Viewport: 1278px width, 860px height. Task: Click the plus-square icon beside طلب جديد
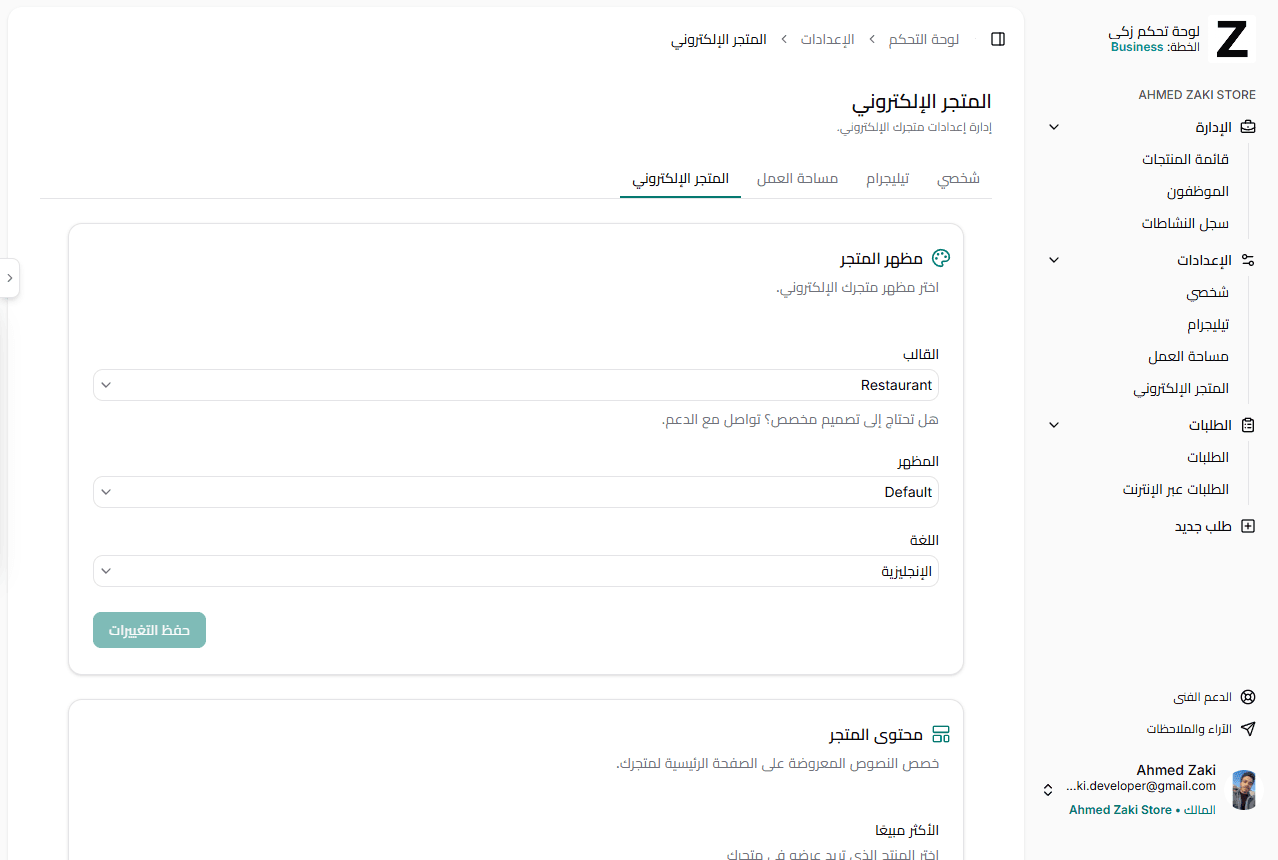tap(1248, 526)
